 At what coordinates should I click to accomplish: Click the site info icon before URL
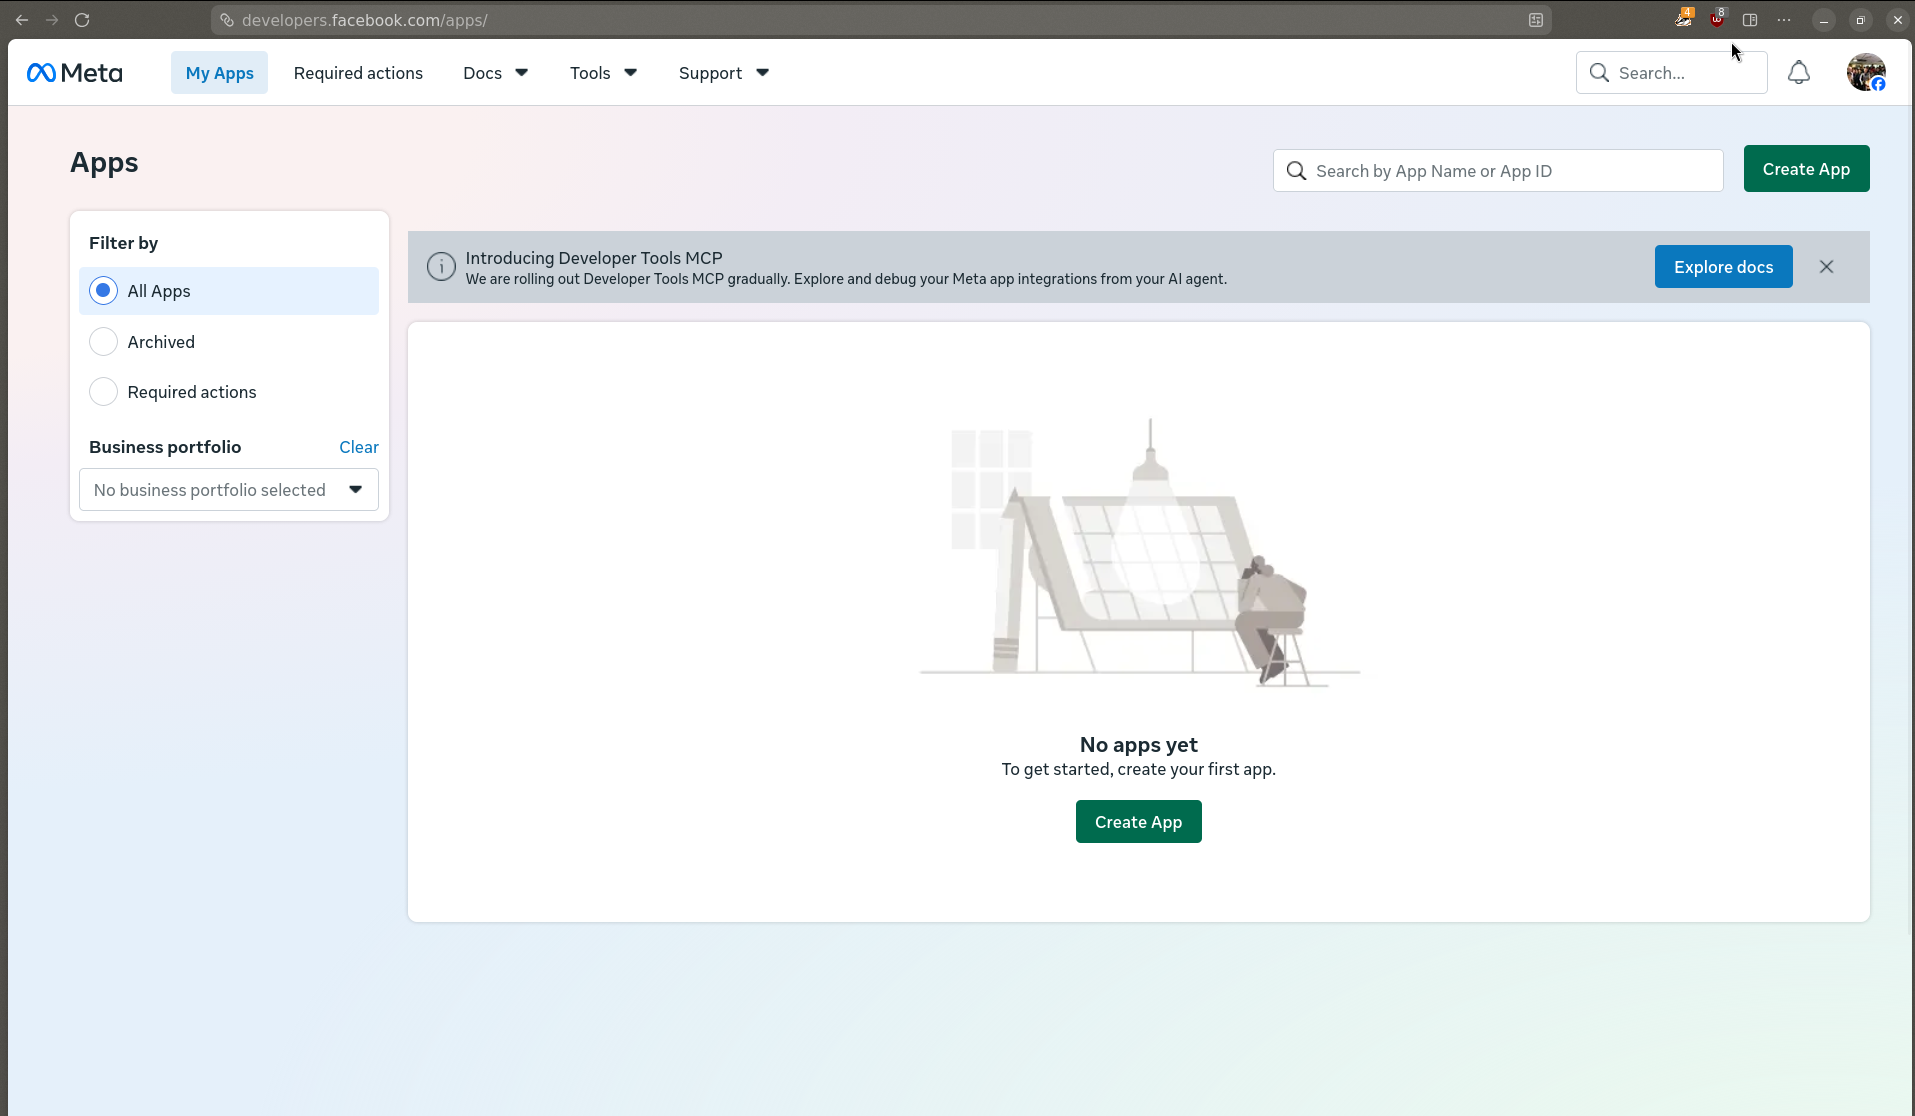click(x=227, y=20)
